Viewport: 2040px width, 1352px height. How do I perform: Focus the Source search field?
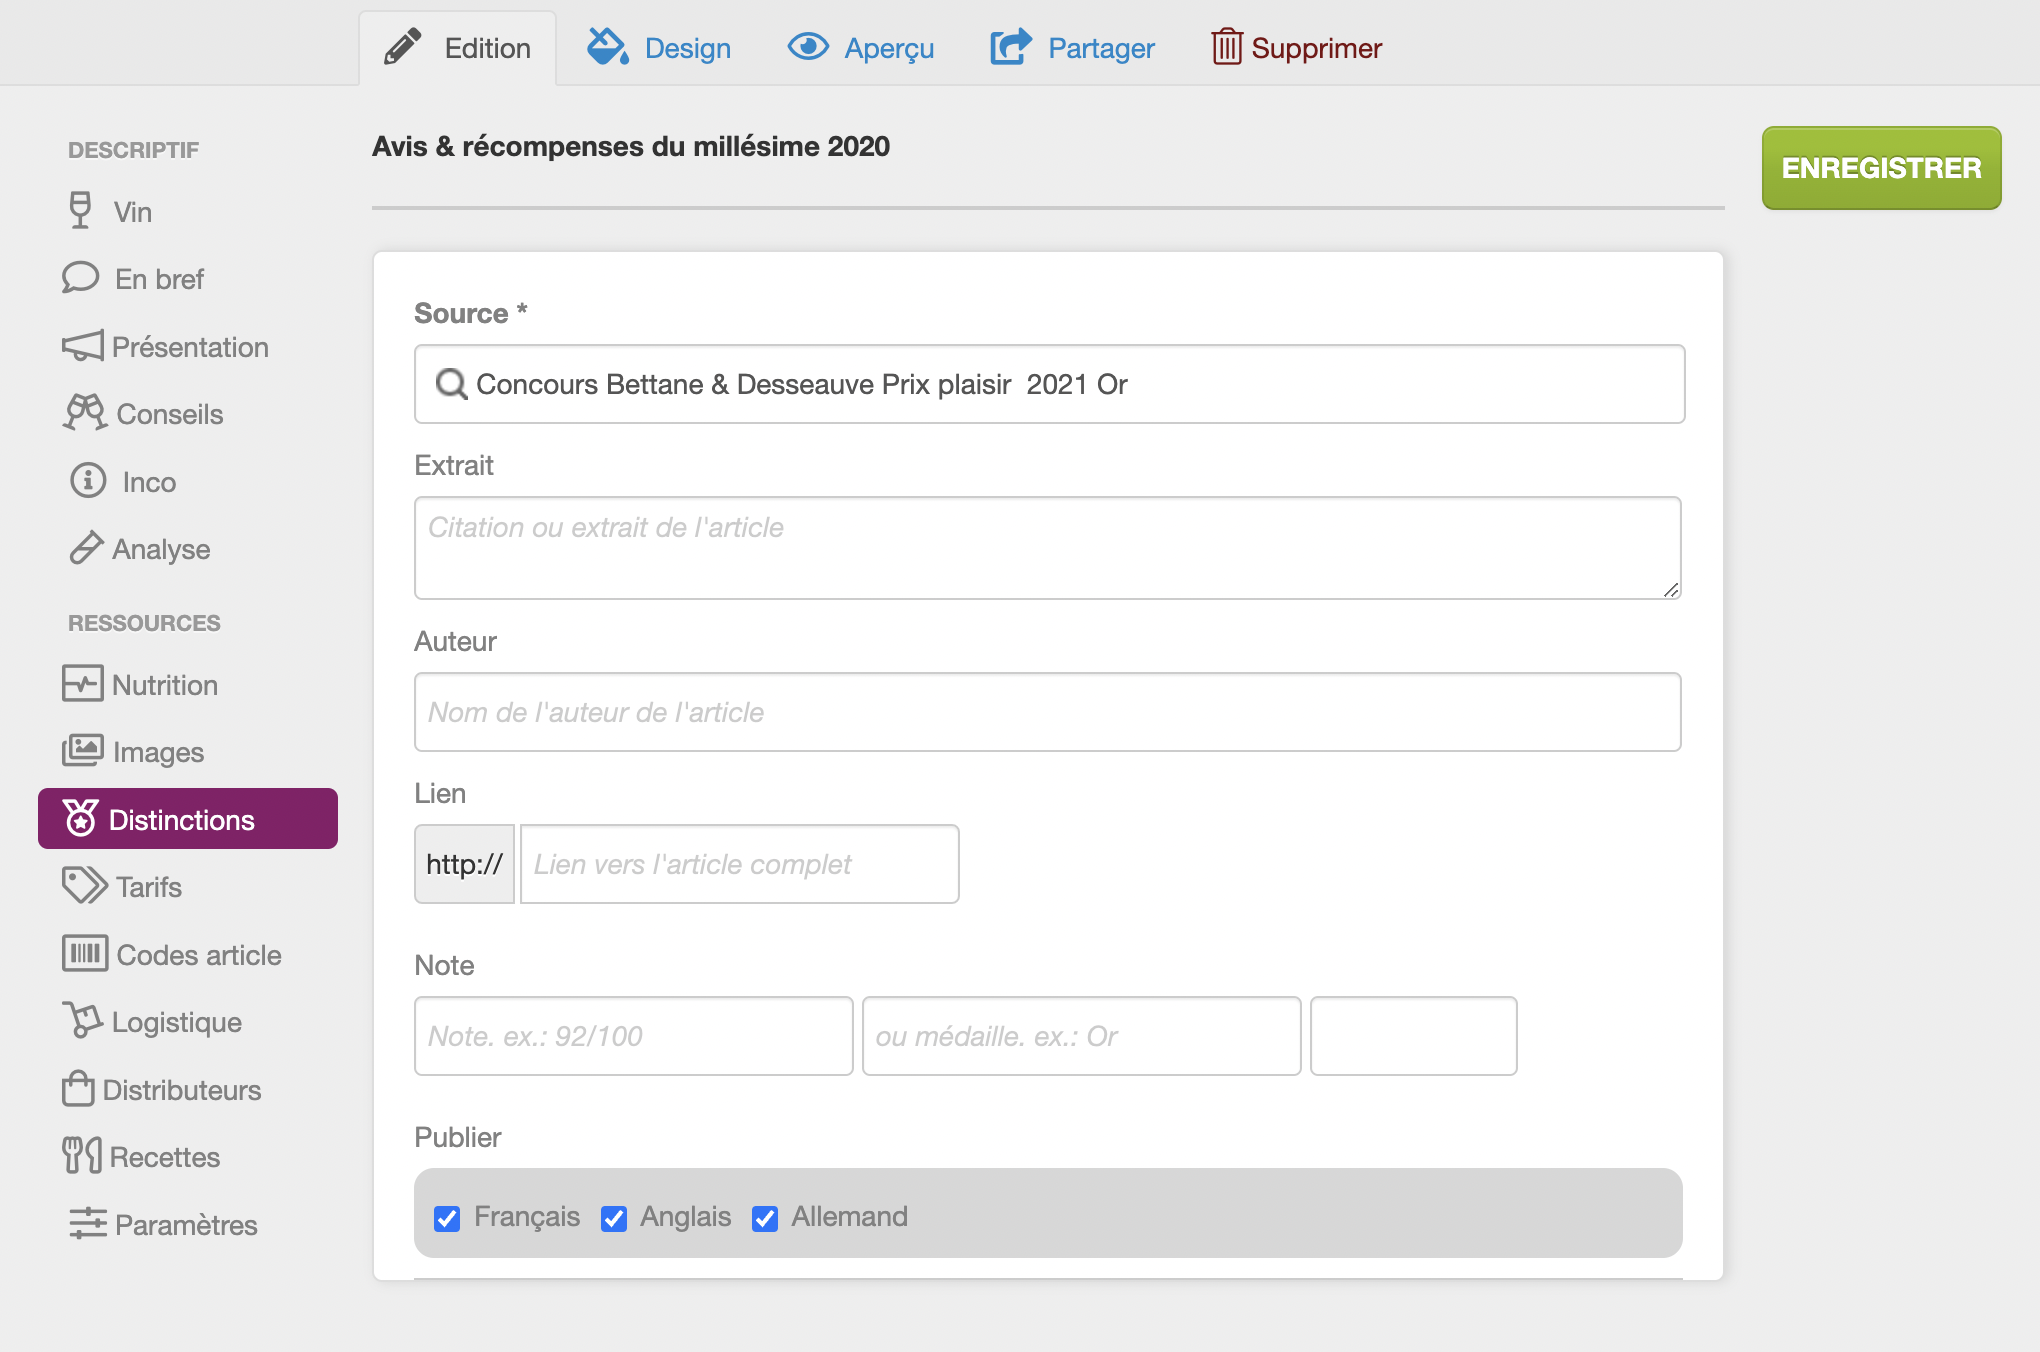[x=1050, y=384]
